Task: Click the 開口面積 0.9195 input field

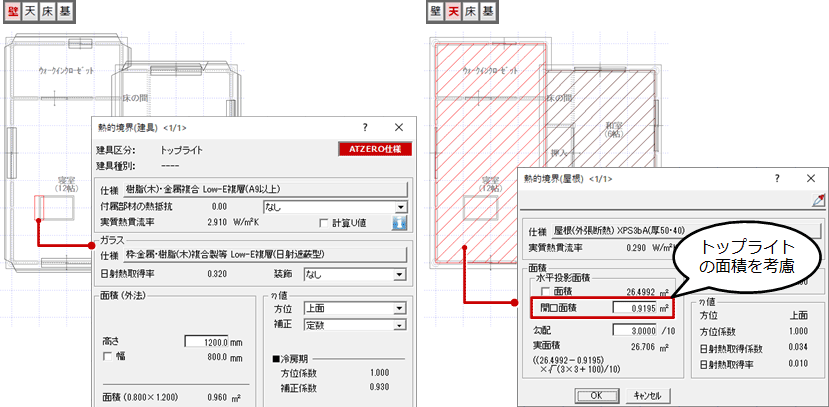Action: 634,308
